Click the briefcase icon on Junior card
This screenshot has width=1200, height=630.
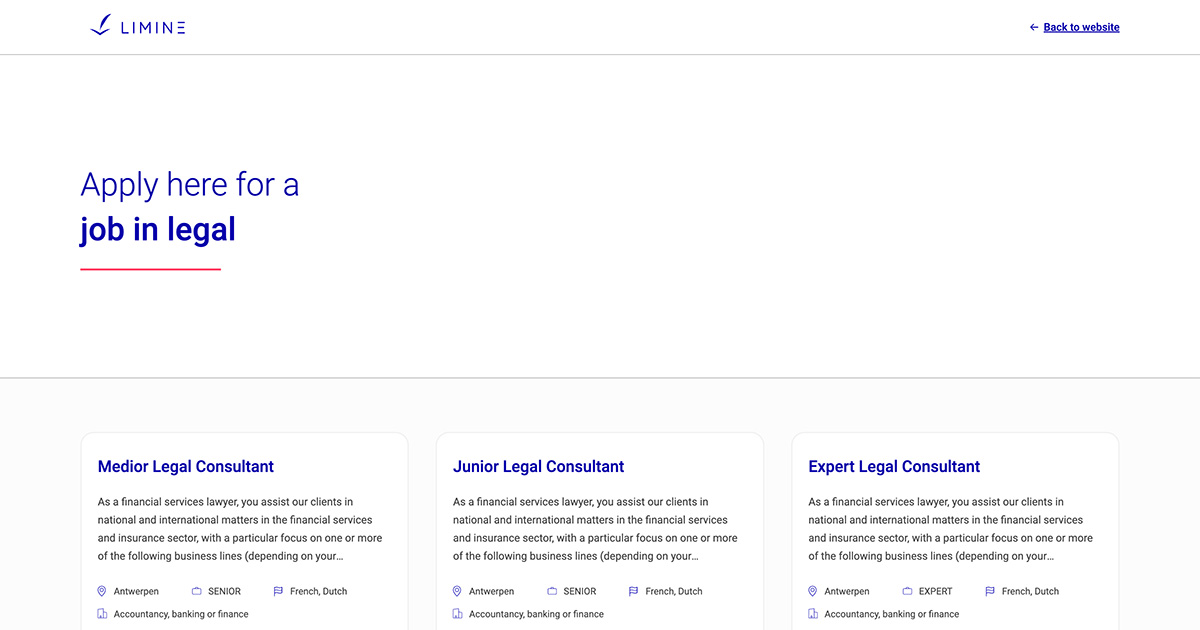tap(552, 591)
